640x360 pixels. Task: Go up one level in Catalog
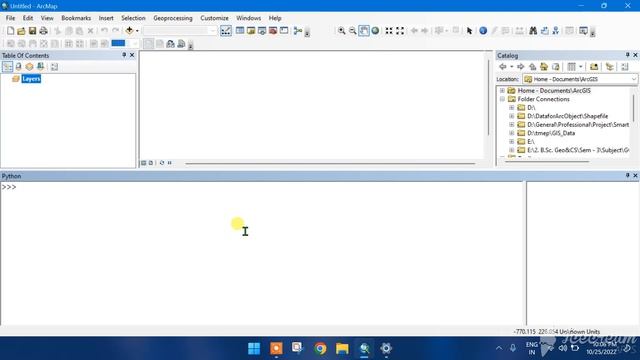click(533, 67)
